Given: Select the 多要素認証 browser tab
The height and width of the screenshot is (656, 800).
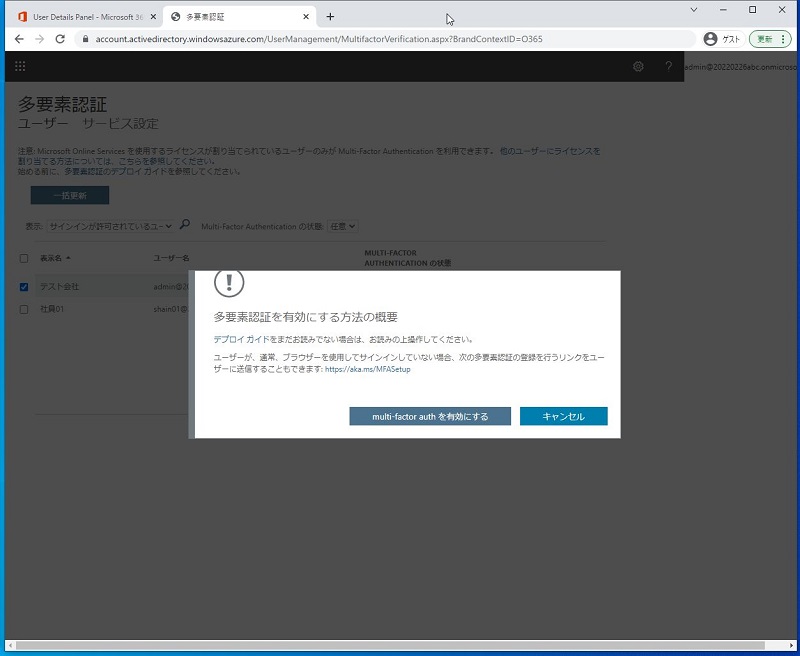Looking at the screenshot, I should pos(240,17).
